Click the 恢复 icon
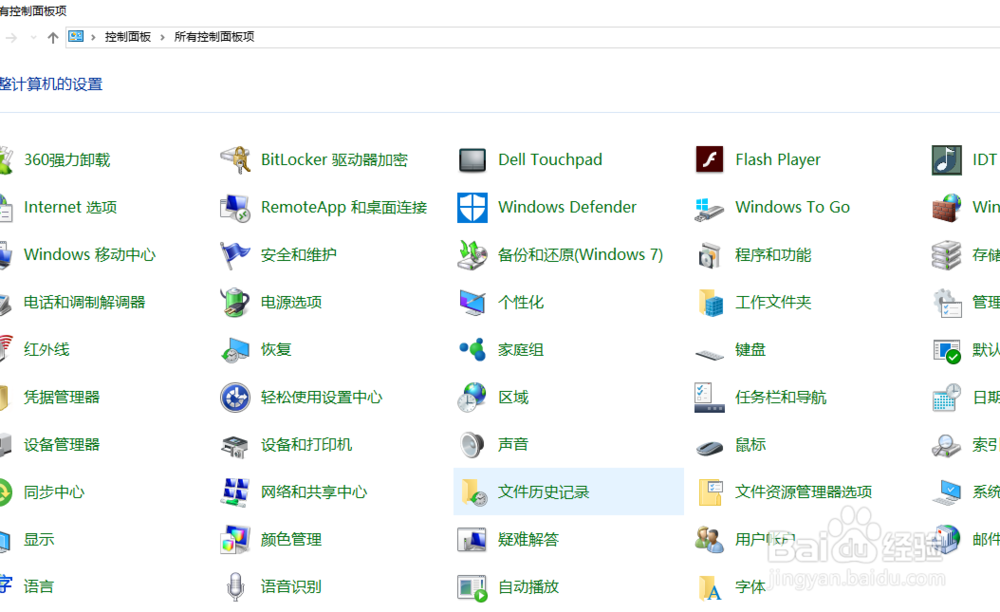 tap(235, 350)
